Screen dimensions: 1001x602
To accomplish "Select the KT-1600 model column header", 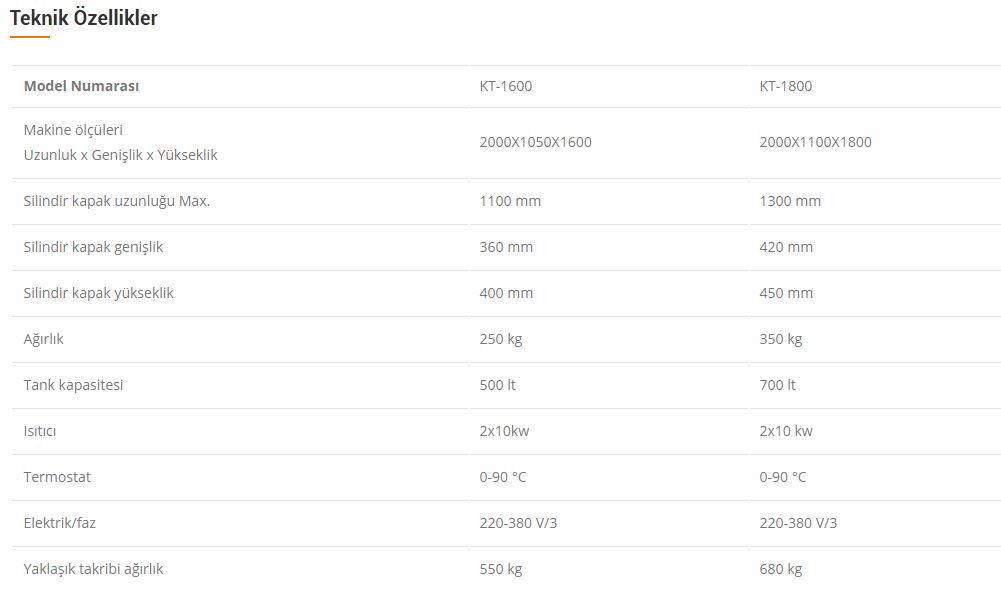I will coord(506,86).
